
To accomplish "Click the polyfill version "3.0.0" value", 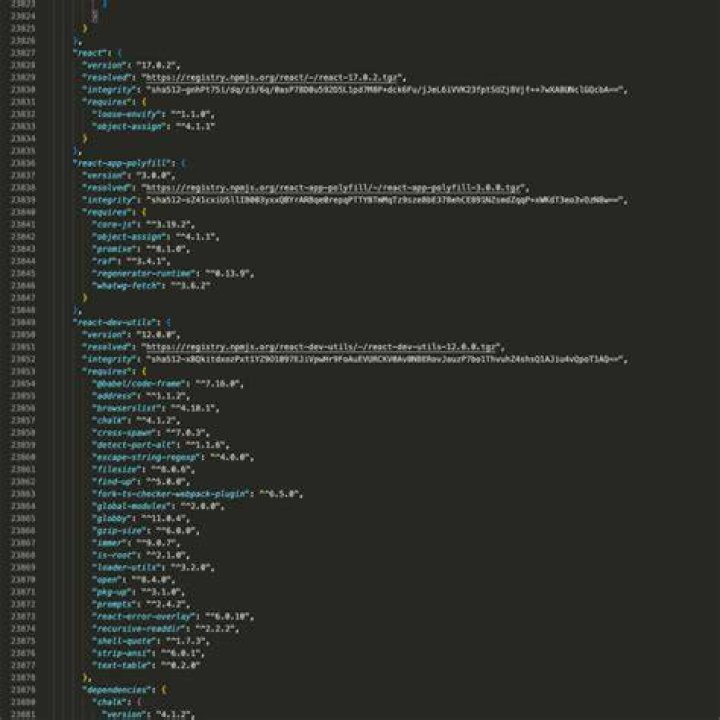I will (x=156, y=175).
